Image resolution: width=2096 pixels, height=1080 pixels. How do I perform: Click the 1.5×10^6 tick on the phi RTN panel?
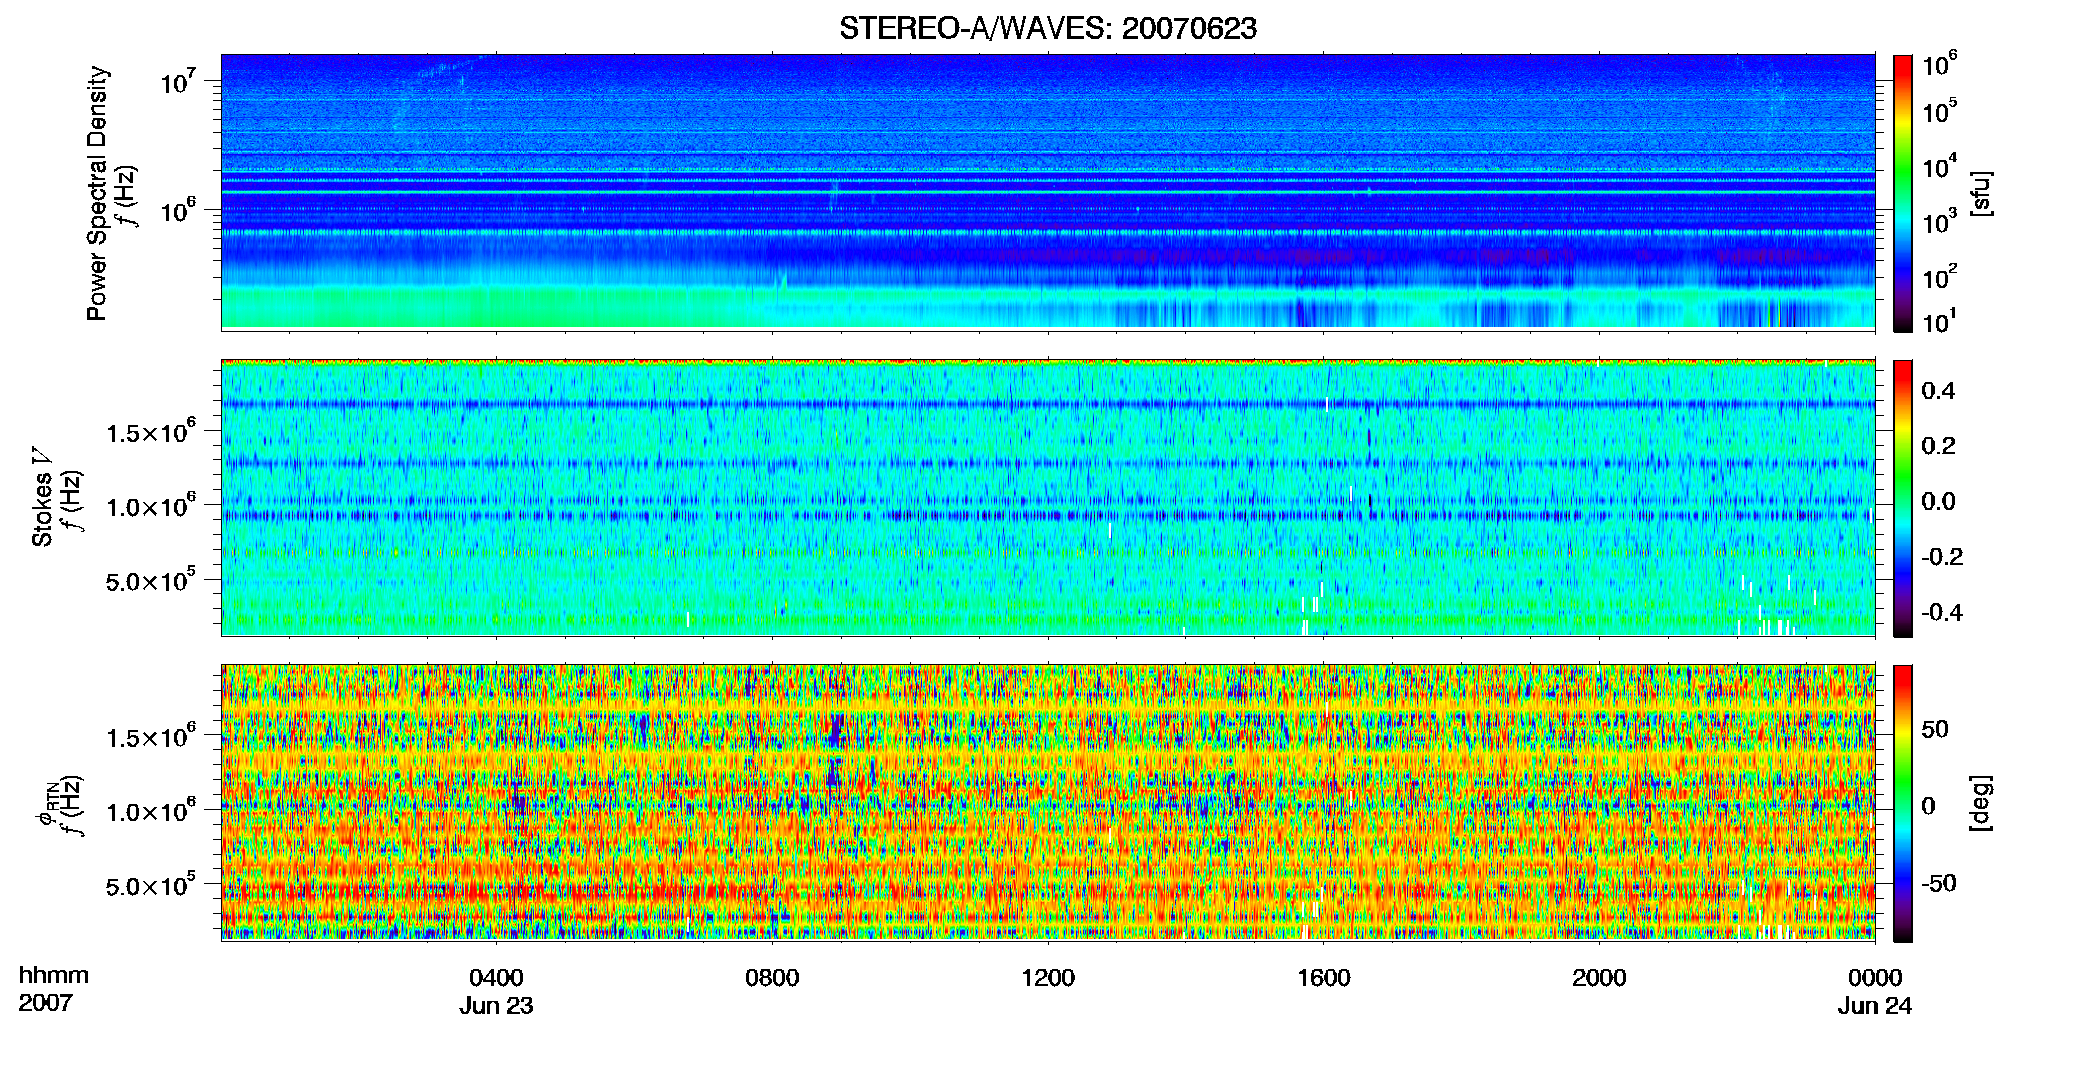pyautogui.click(x=151, y=737)
